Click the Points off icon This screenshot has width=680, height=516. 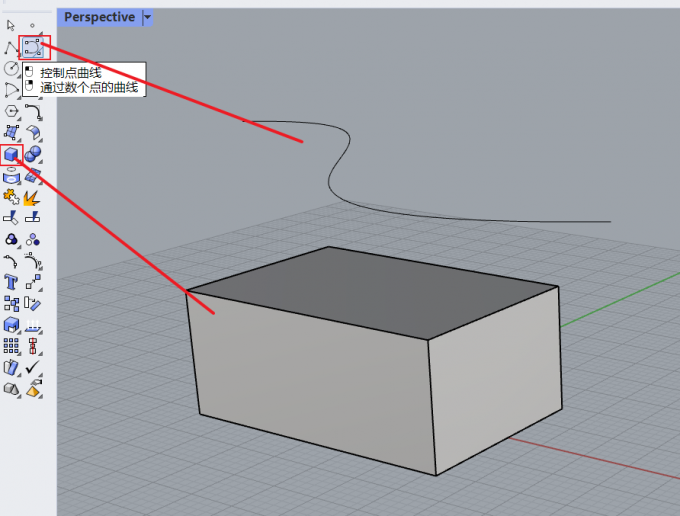tap(33, 261)
